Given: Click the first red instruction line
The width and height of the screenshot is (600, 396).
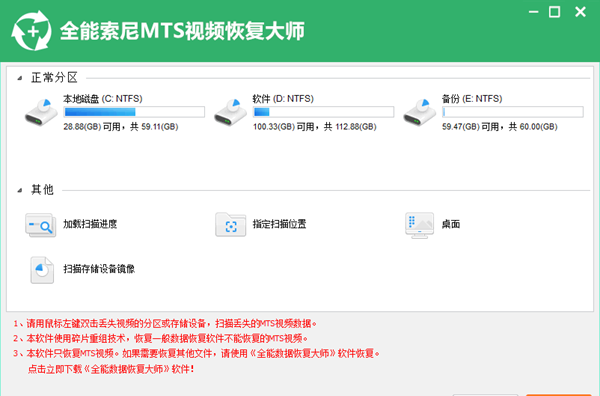Looking at the screenshot, I should click(x=165, y=324).
